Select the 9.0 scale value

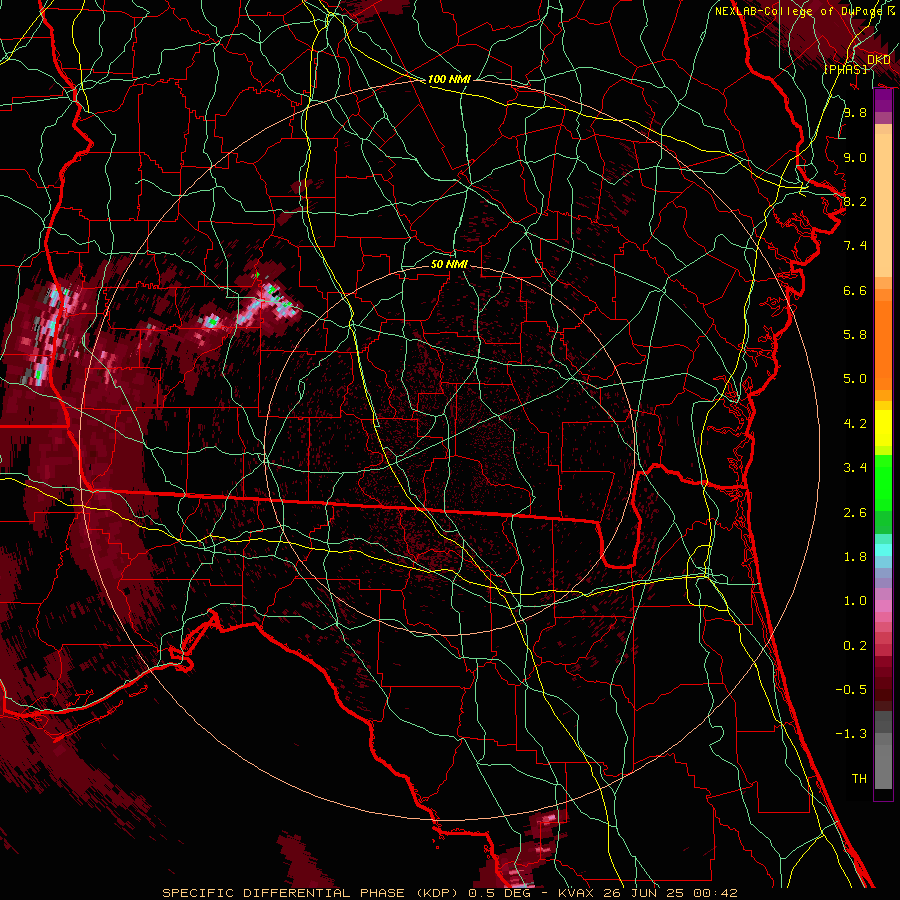(x=855, y=157)
